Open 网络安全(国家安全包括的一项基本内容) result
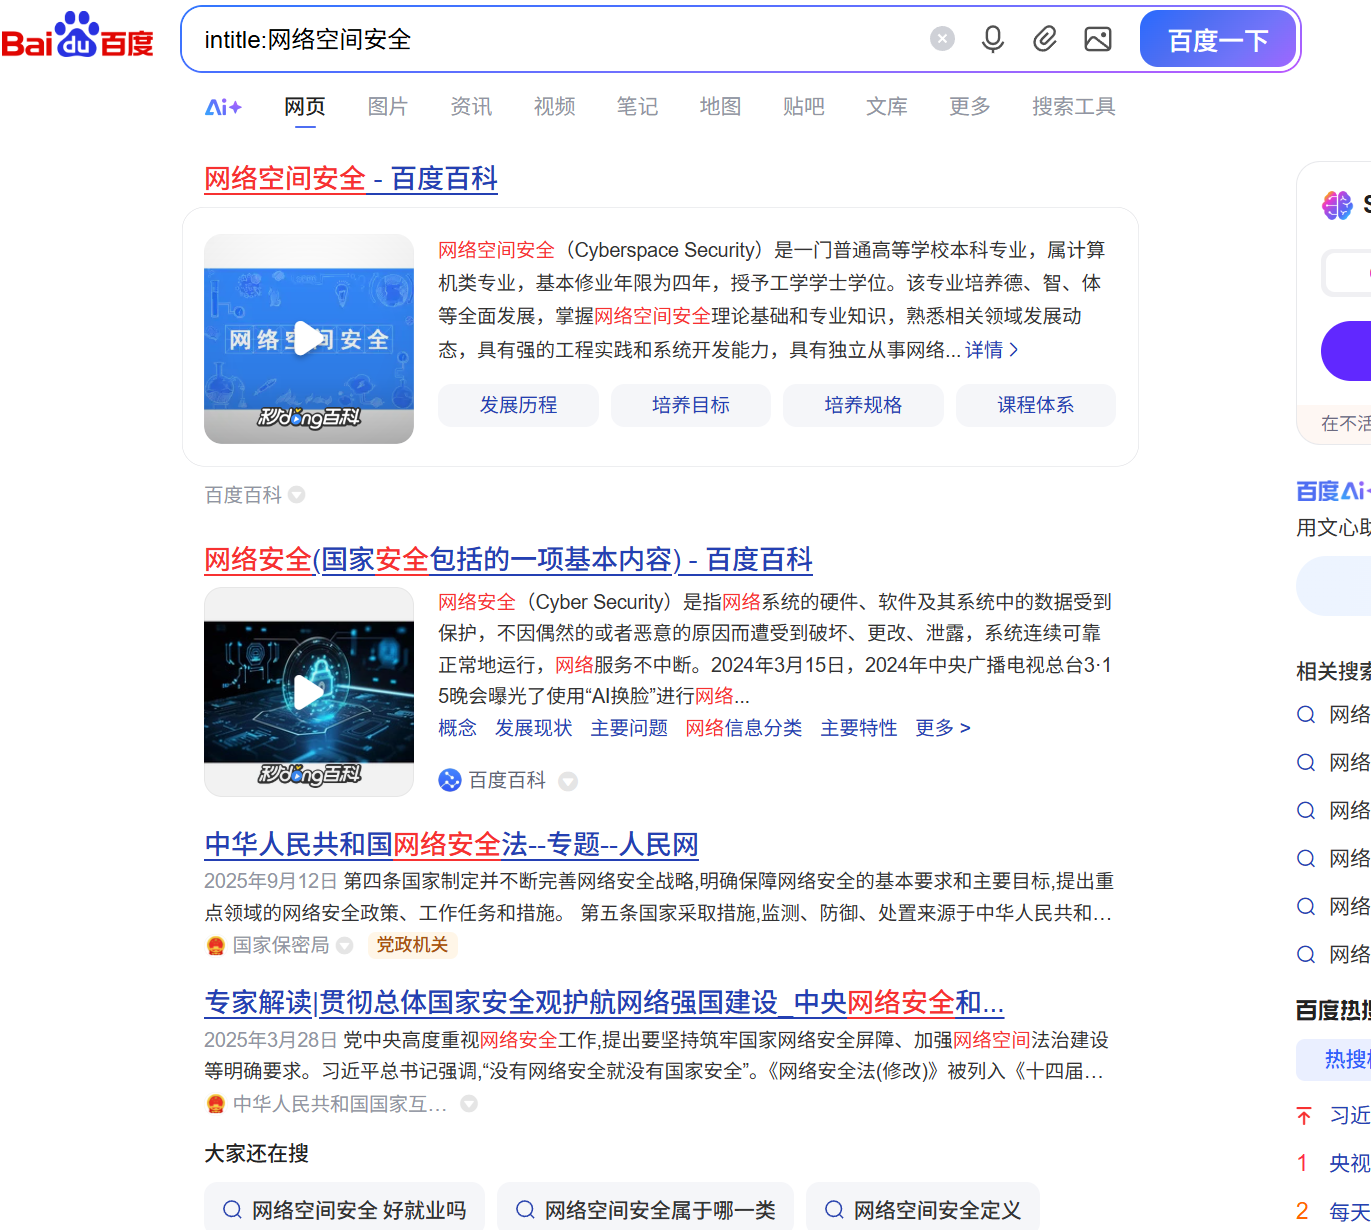The height and width of the screenshot is (1230, 1371). click(508, 560)
